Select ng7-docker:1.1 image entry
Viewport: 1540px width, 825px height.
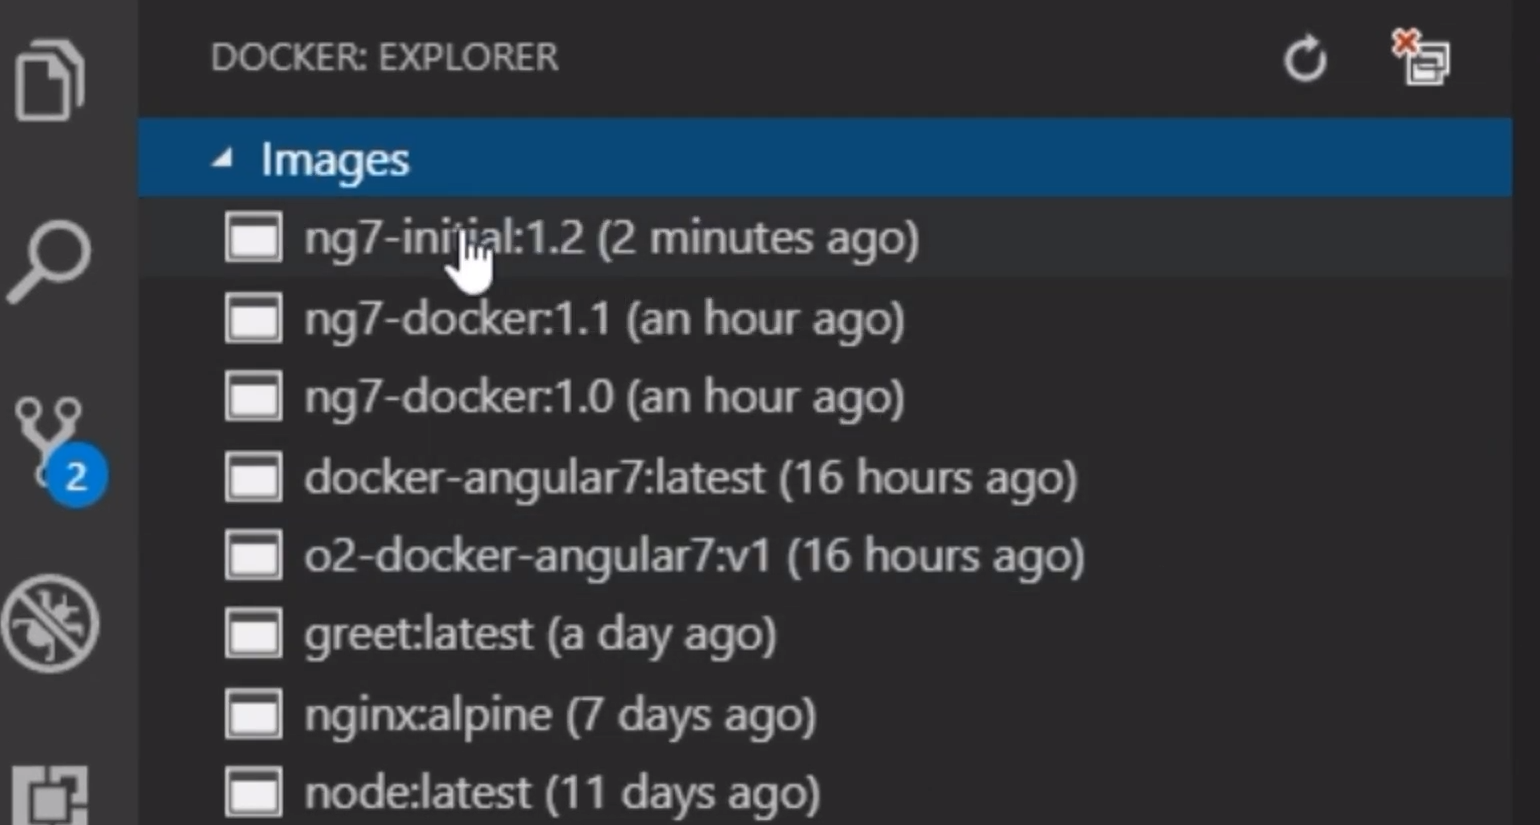[825, 318]
